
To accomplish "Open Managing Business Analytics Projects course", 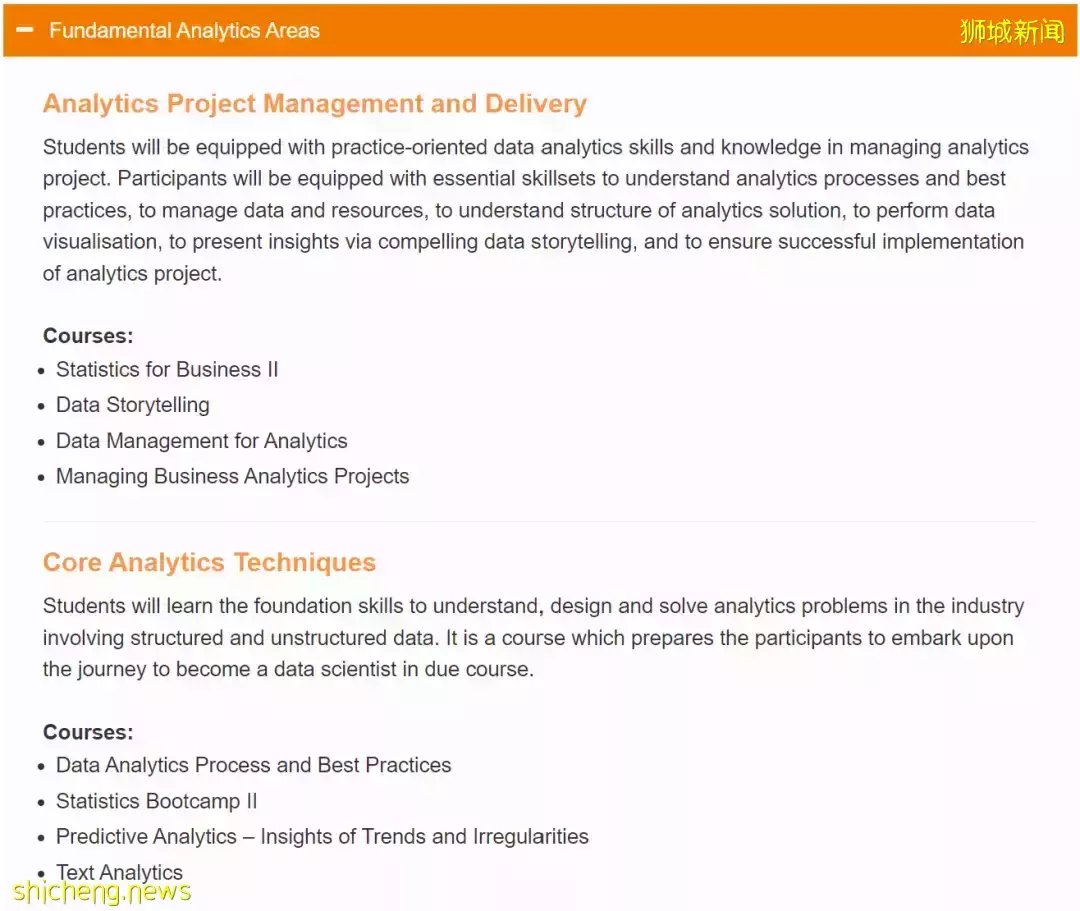I will coord(232,477).
